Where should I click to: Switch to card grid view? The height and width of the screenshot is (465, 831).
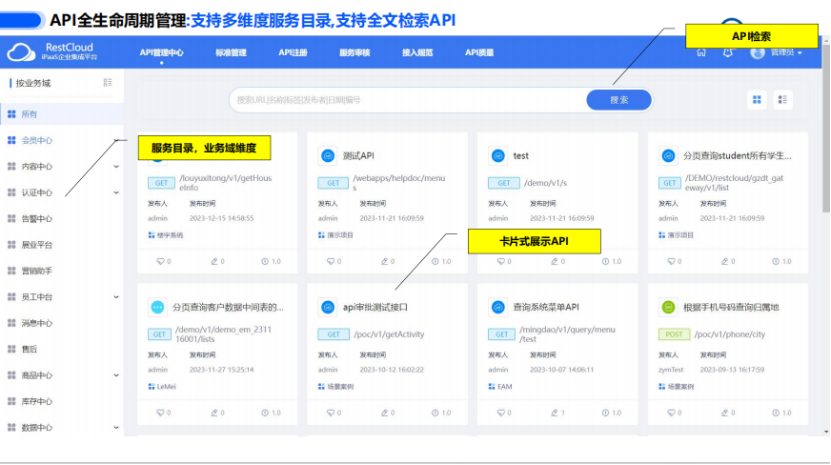coord(757,100)
